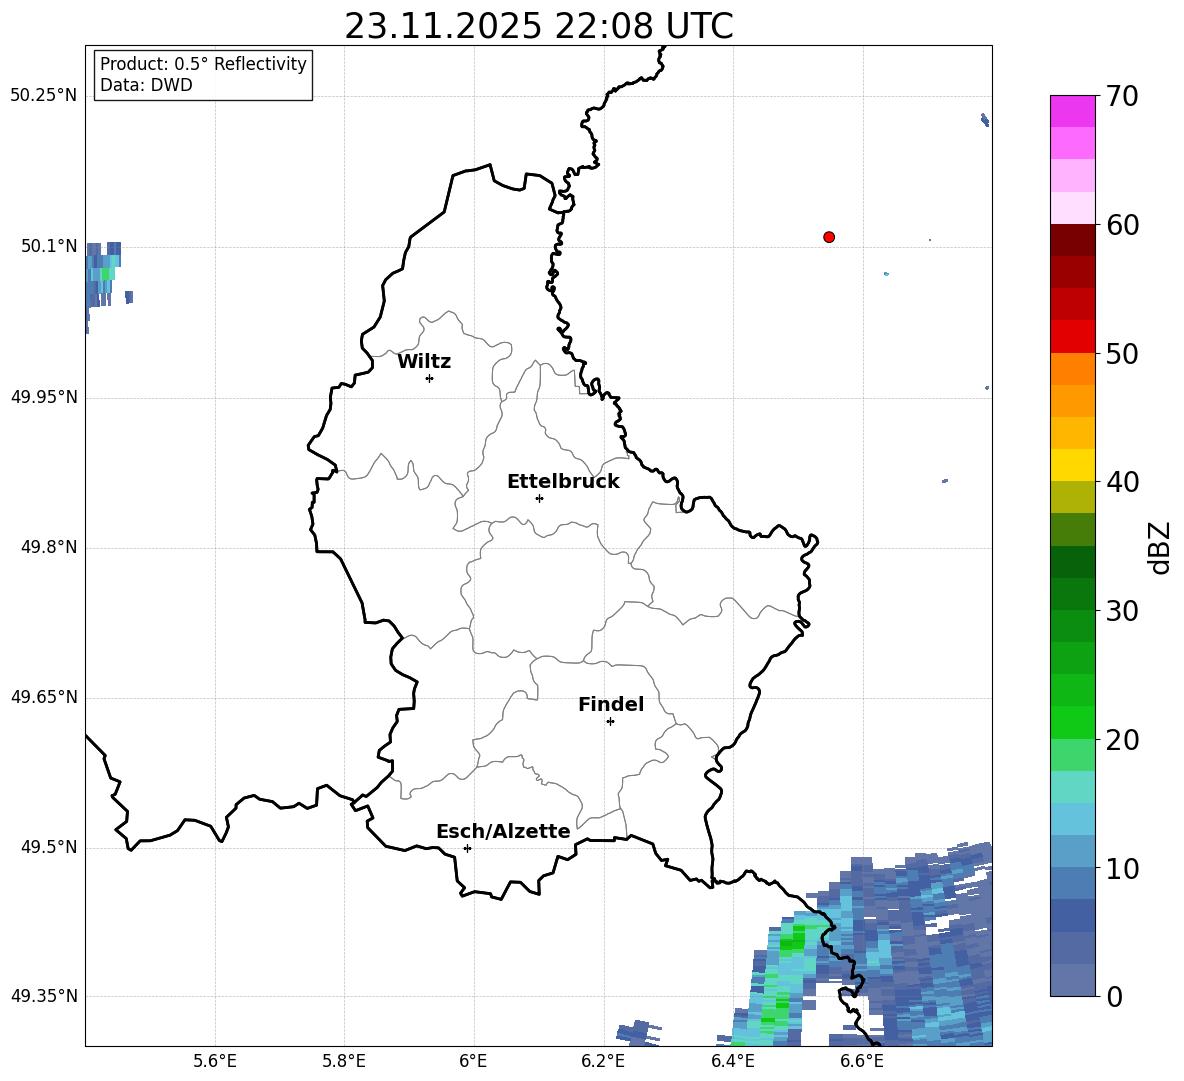The height and width of the screenshot is (1081, 1184).
Task: Click the 20 tick on colorbar
Action: [x=1121, y=740]
